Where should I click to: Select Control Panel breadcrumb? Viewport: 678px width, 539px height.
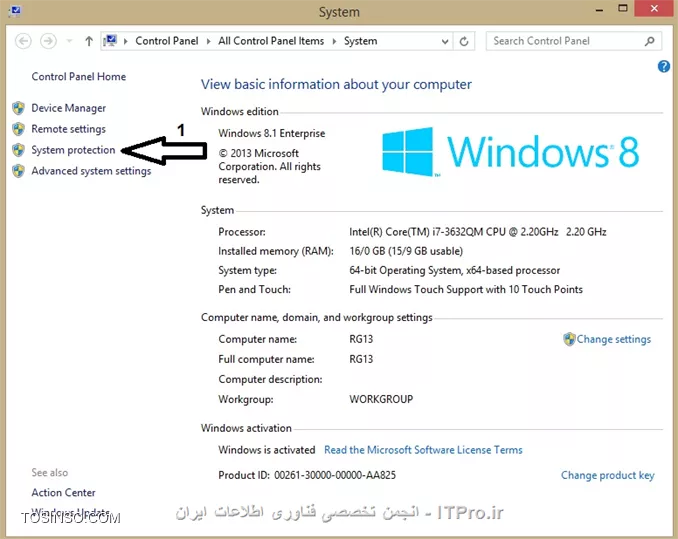(x=166, y=41)
